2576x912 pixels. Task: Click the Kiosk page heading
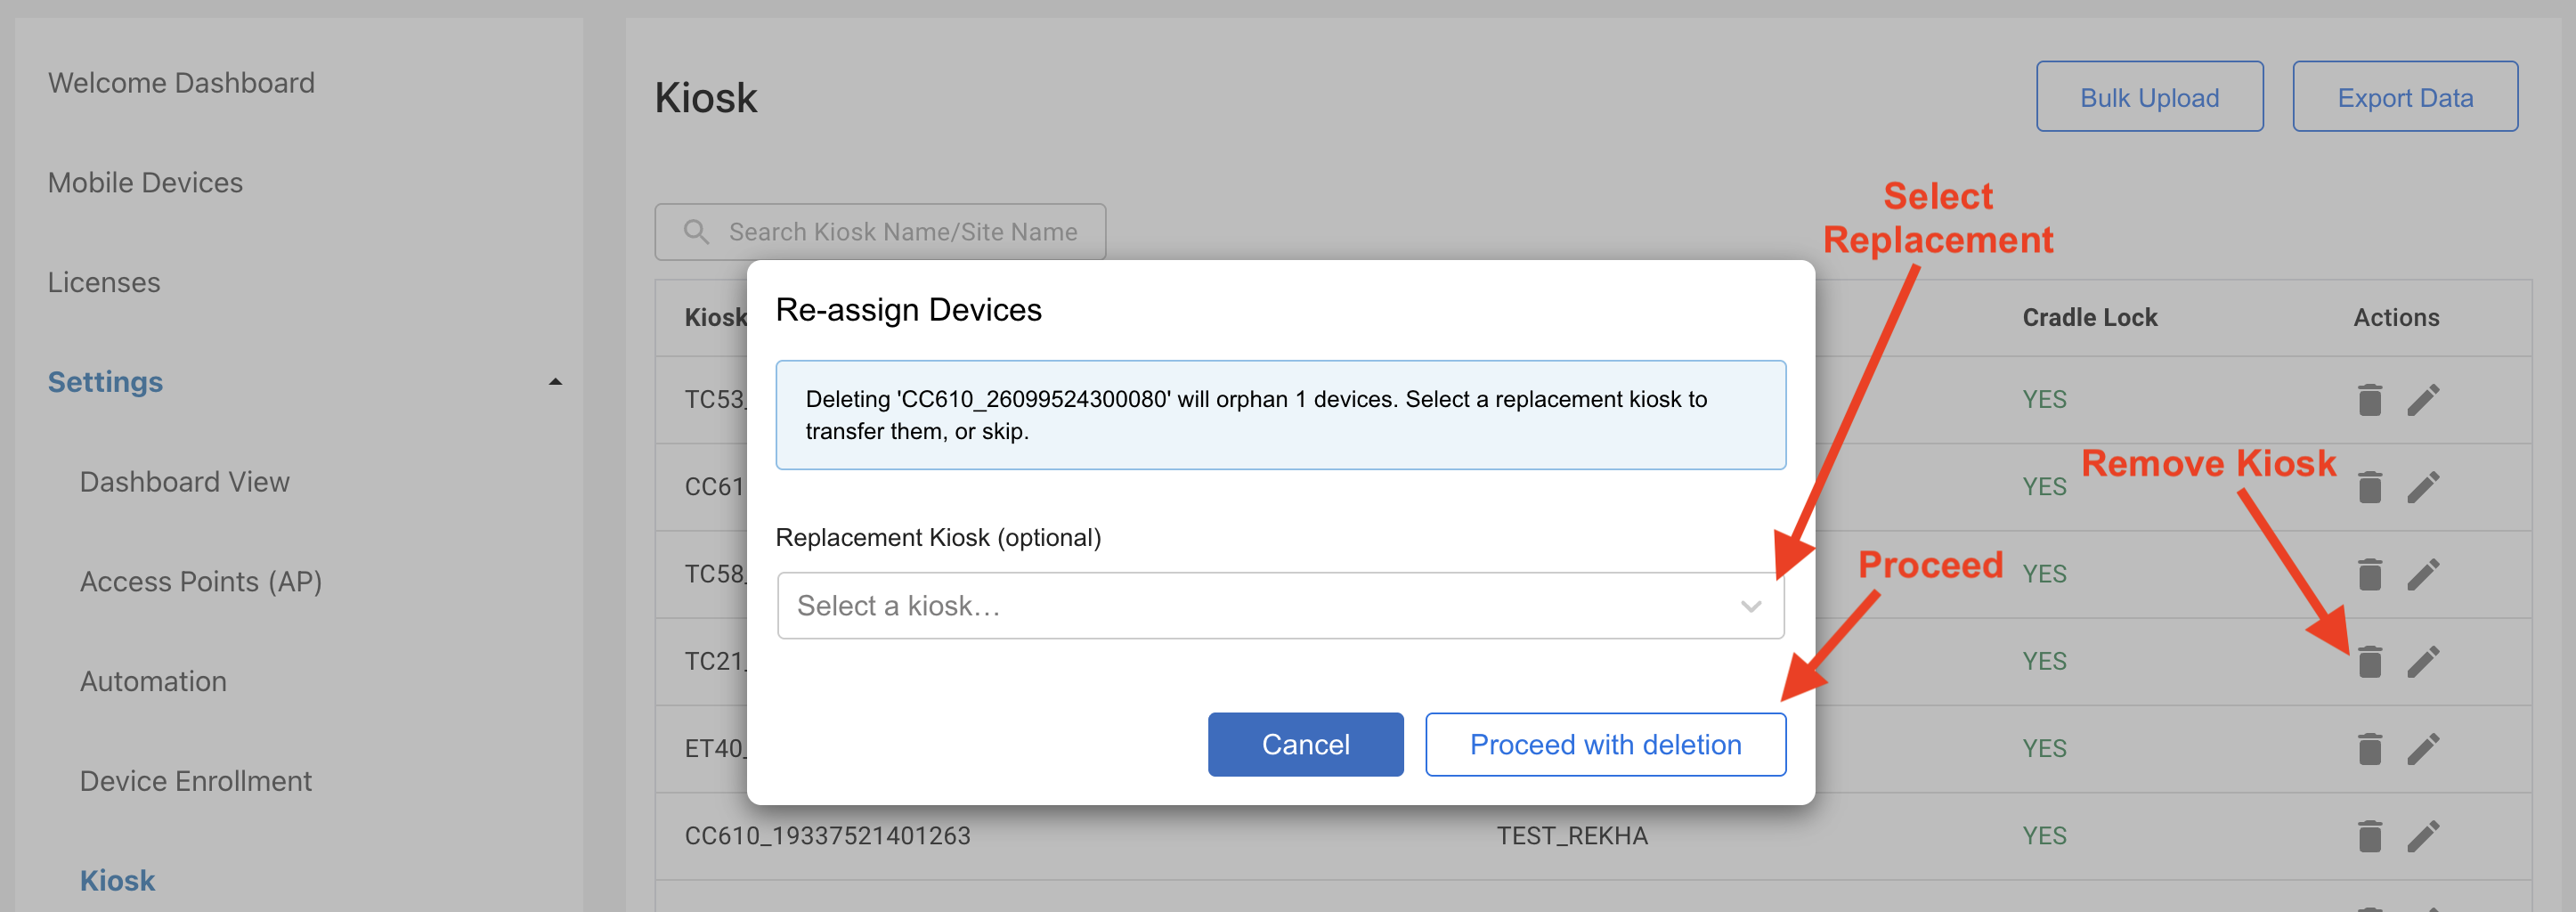[x=706, y=98]
